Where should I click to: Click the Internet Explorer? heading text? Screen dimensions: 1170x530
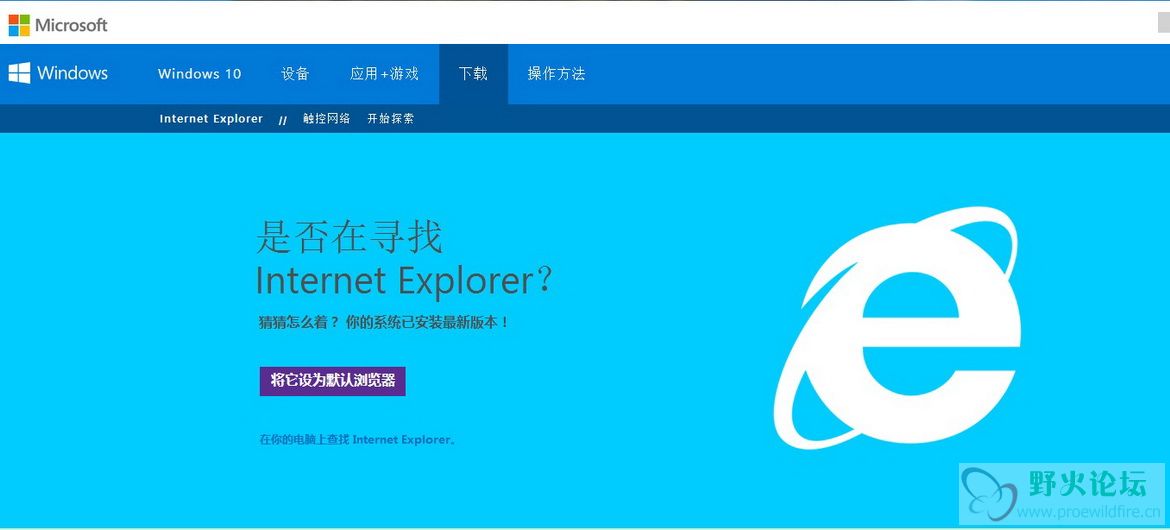tap(404, 281)
